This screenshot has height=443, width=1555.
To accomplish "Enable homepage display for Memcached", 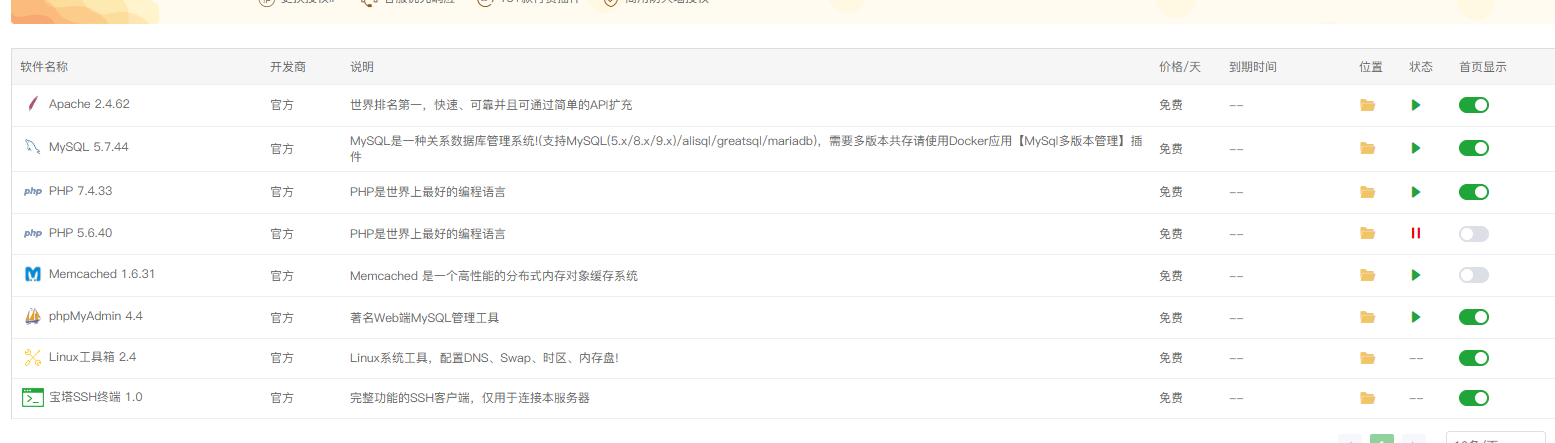I will pyautogui.click(x=1474, y=275).
